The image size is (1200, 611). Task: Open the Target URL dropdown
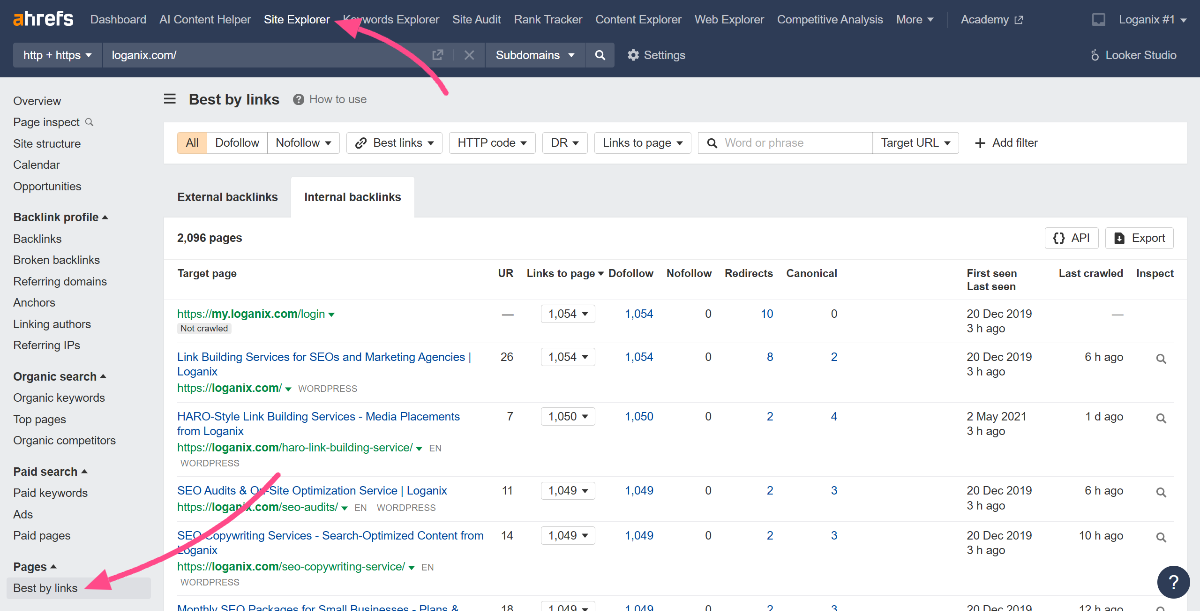915,143
